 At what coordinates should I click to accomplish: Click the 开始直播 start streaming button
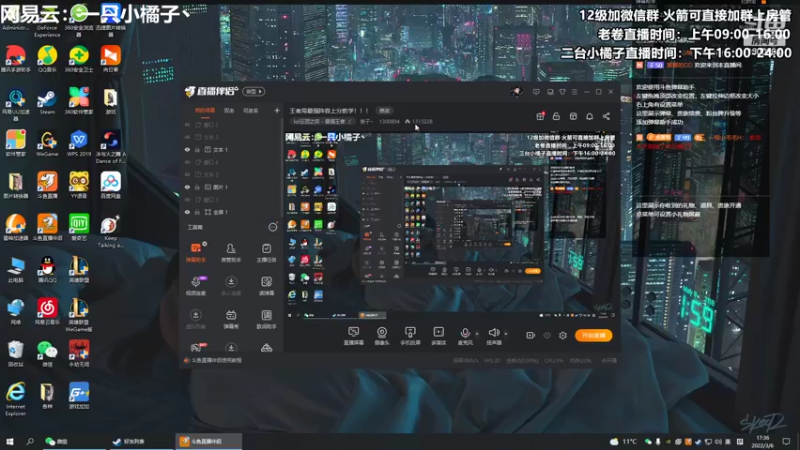(593, 335)
